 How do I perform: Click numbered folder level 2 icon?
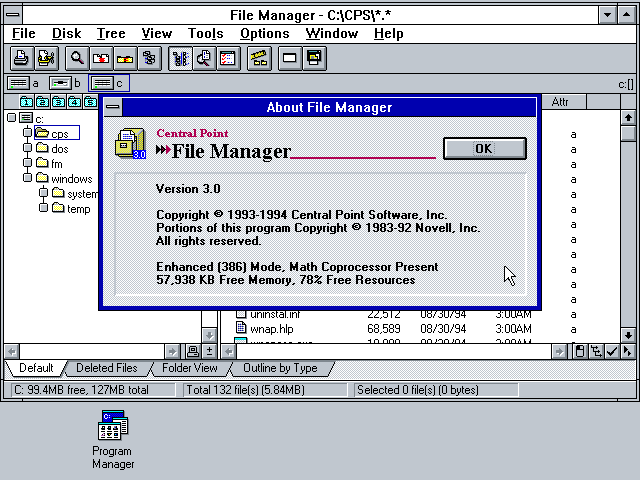42,102
